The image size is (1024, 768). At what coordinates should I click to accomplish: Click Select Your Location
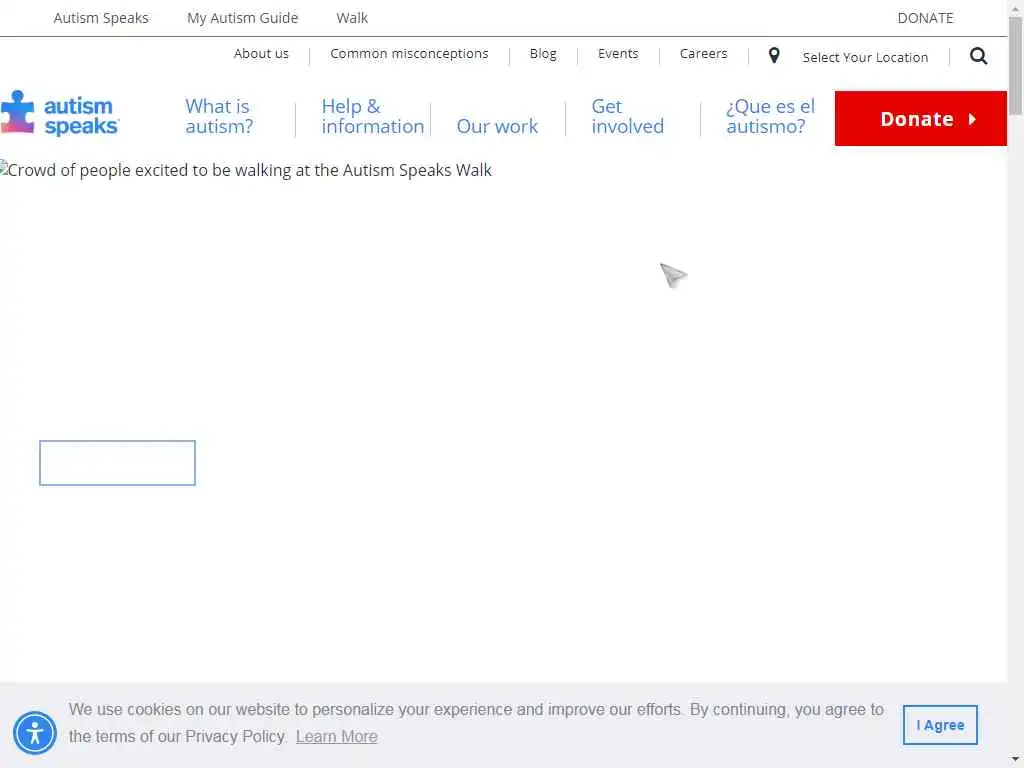[x=865, y=57]
